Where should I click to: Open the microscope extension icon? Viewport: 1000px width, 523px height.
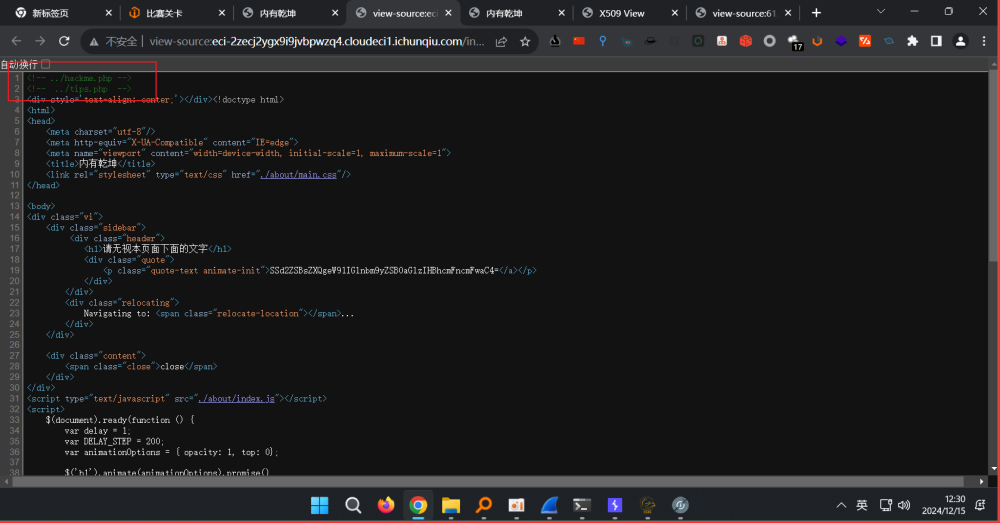[555, 41]
